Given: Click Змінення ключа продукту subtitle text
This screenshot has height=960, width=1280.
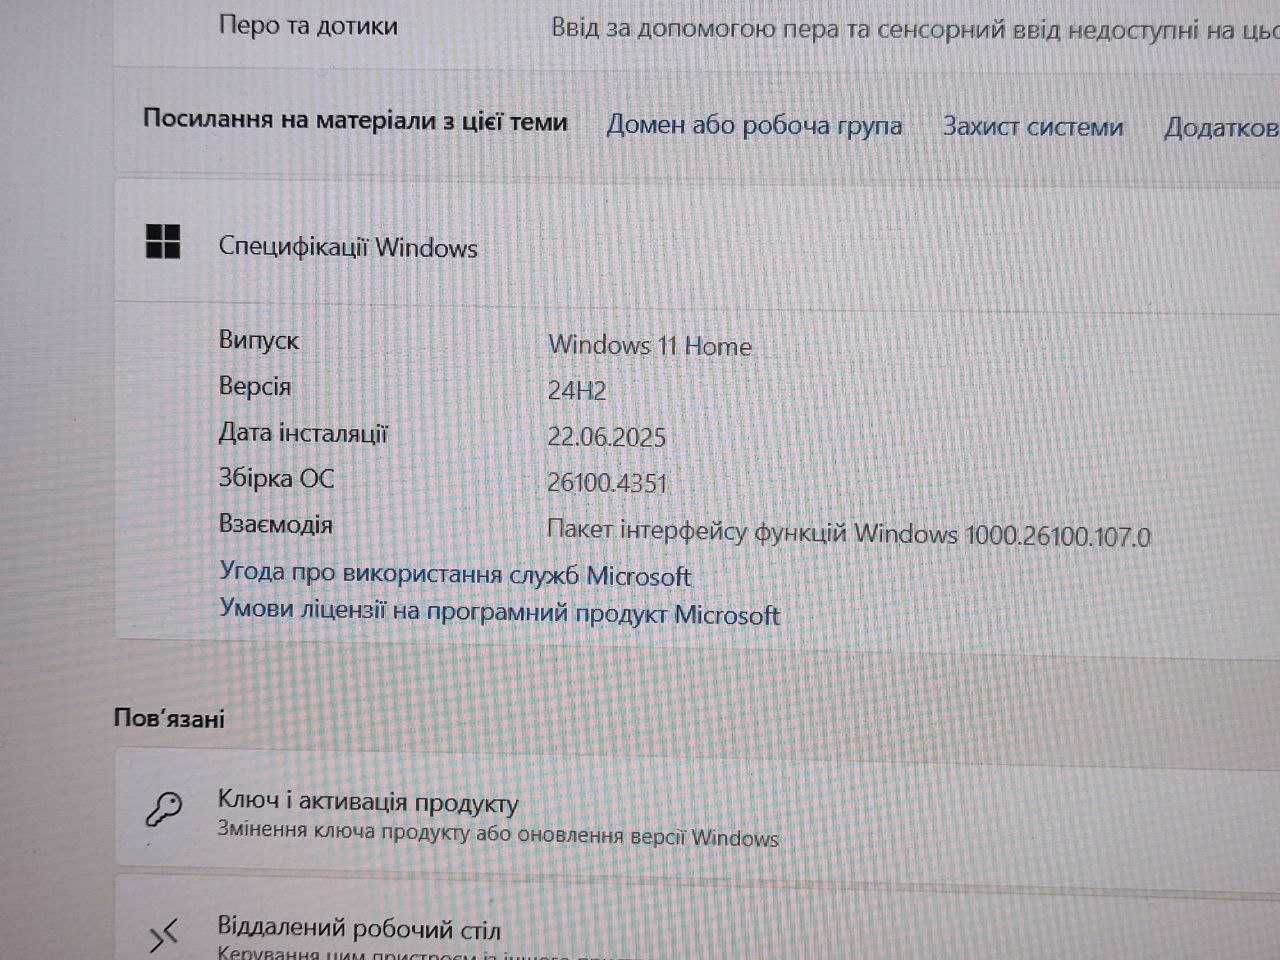Looking at the screenshot, I should [x=498, y=834].
